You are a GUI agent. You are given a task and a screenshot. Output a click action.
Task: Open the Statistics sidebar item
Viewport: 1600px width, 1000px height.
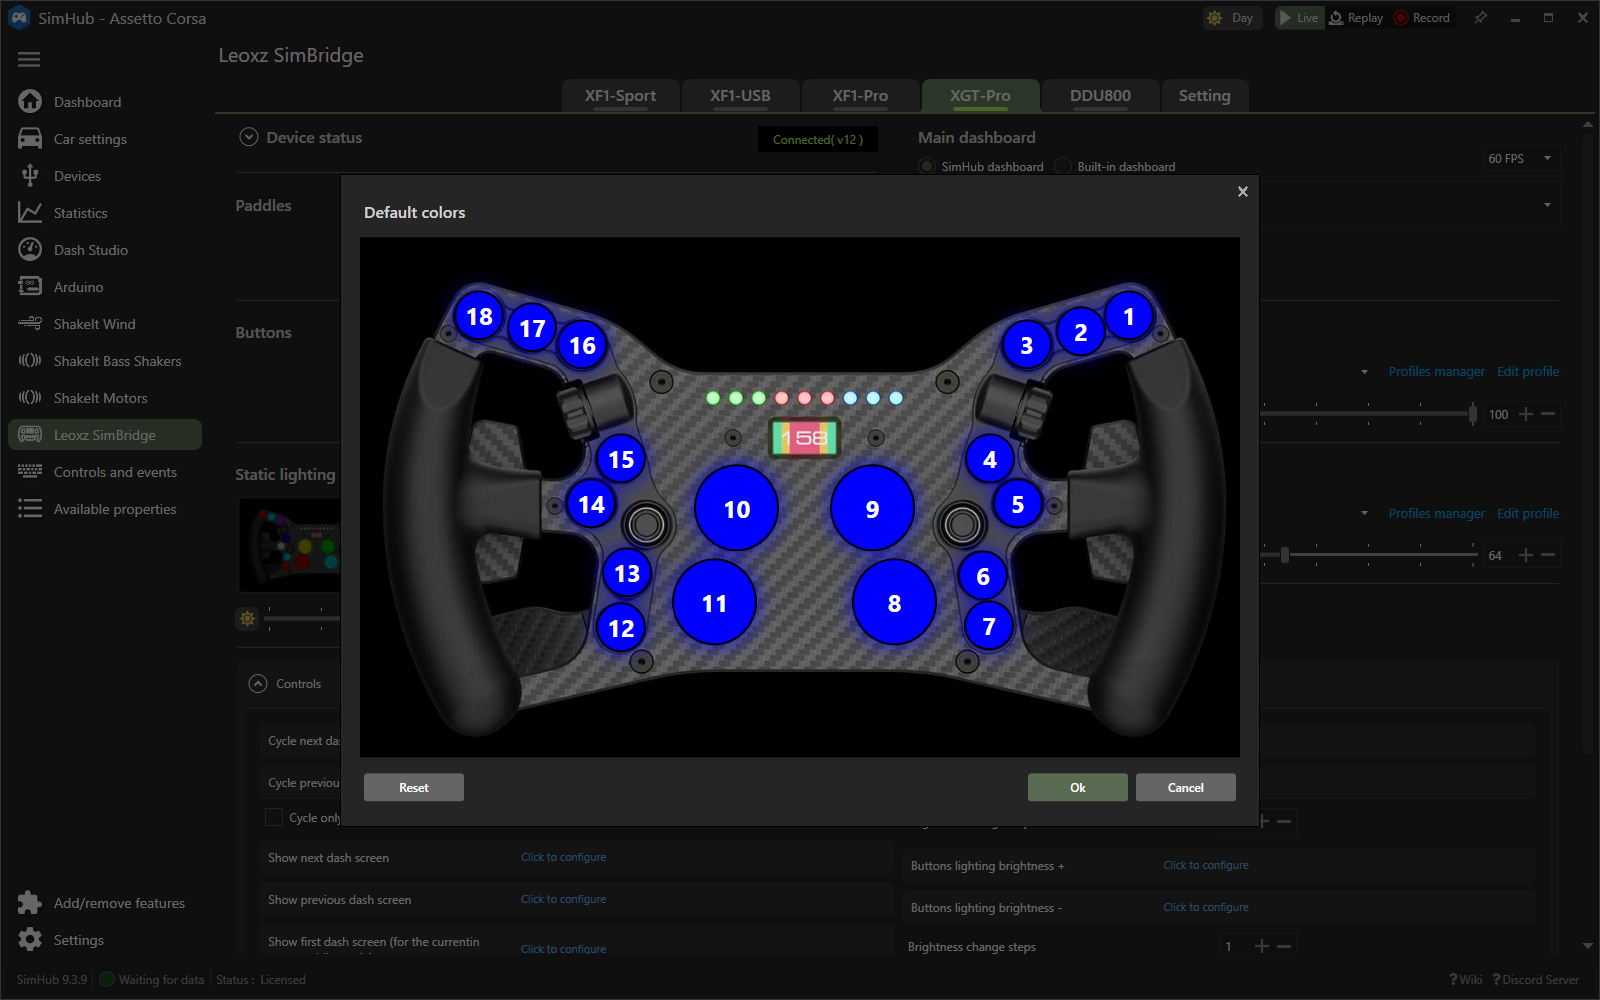80,213
